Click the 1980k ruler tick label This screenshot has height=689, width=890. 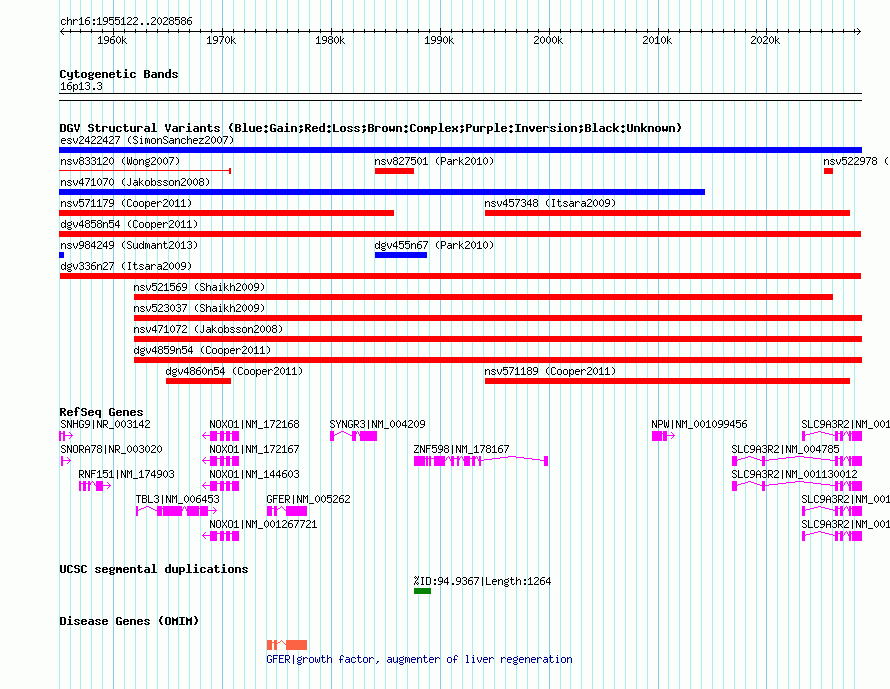coord(330,40)
